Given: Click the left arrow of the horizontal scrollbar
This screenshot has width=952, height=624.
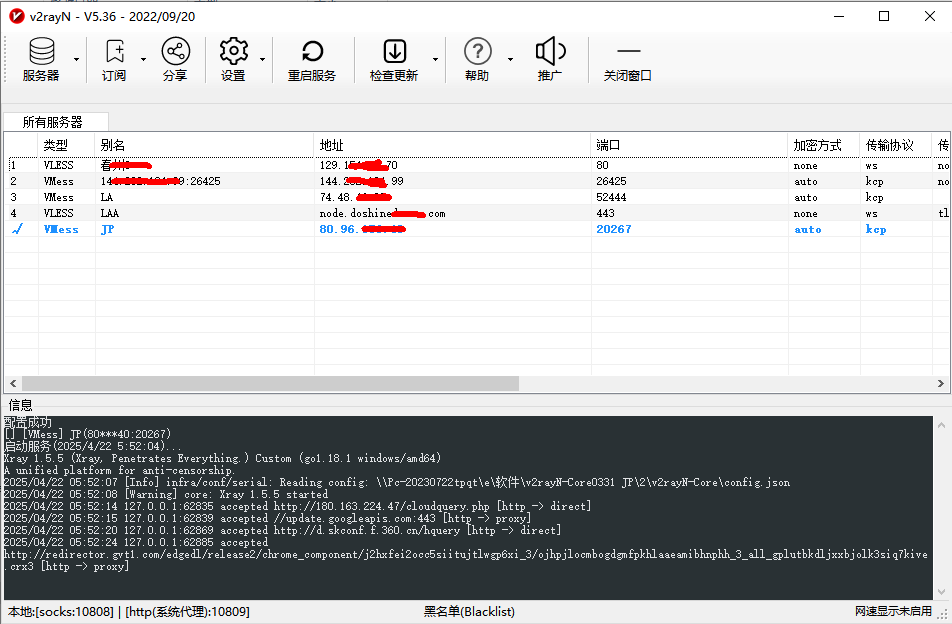Looking at the screenshot, I should [13, 384].
